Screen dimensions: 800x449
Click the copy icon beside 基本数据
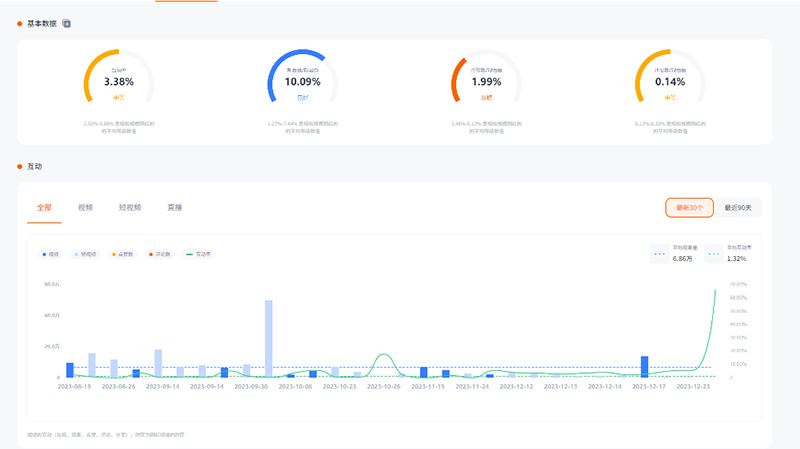(67, 23)
